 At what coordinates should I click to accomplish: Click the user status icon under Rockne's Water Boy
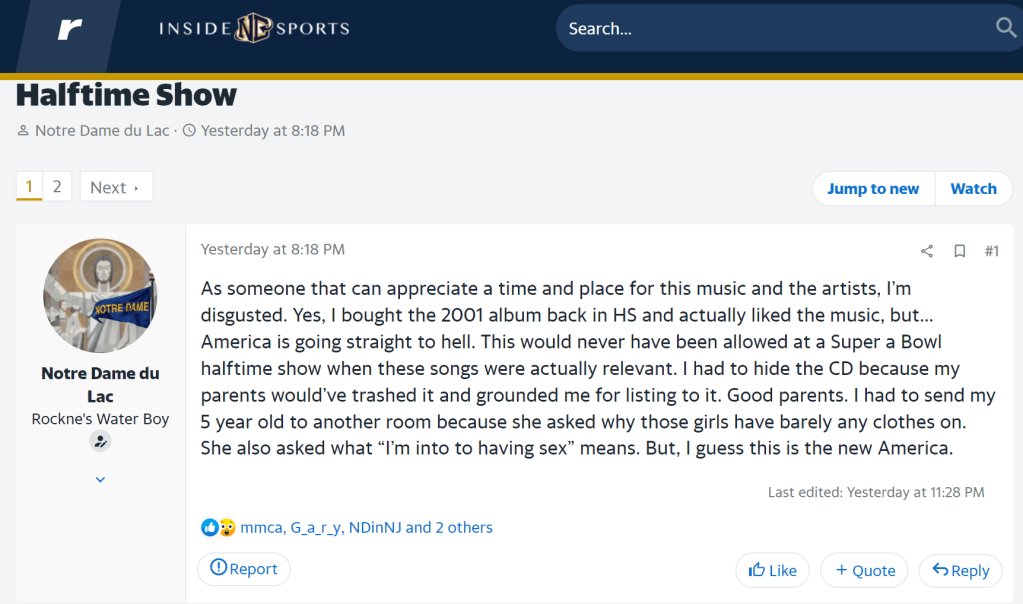100,441
